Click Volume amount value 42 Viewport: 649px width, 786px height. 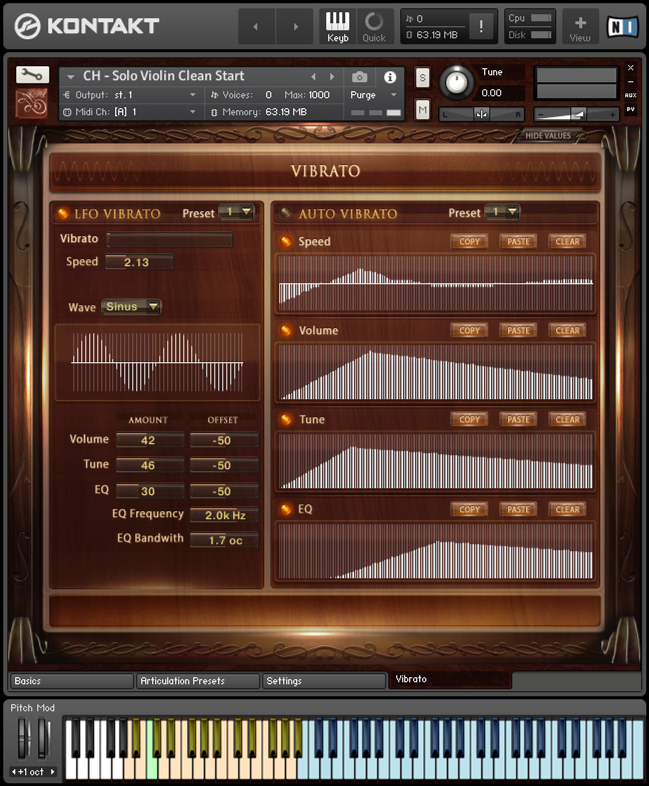149,440
